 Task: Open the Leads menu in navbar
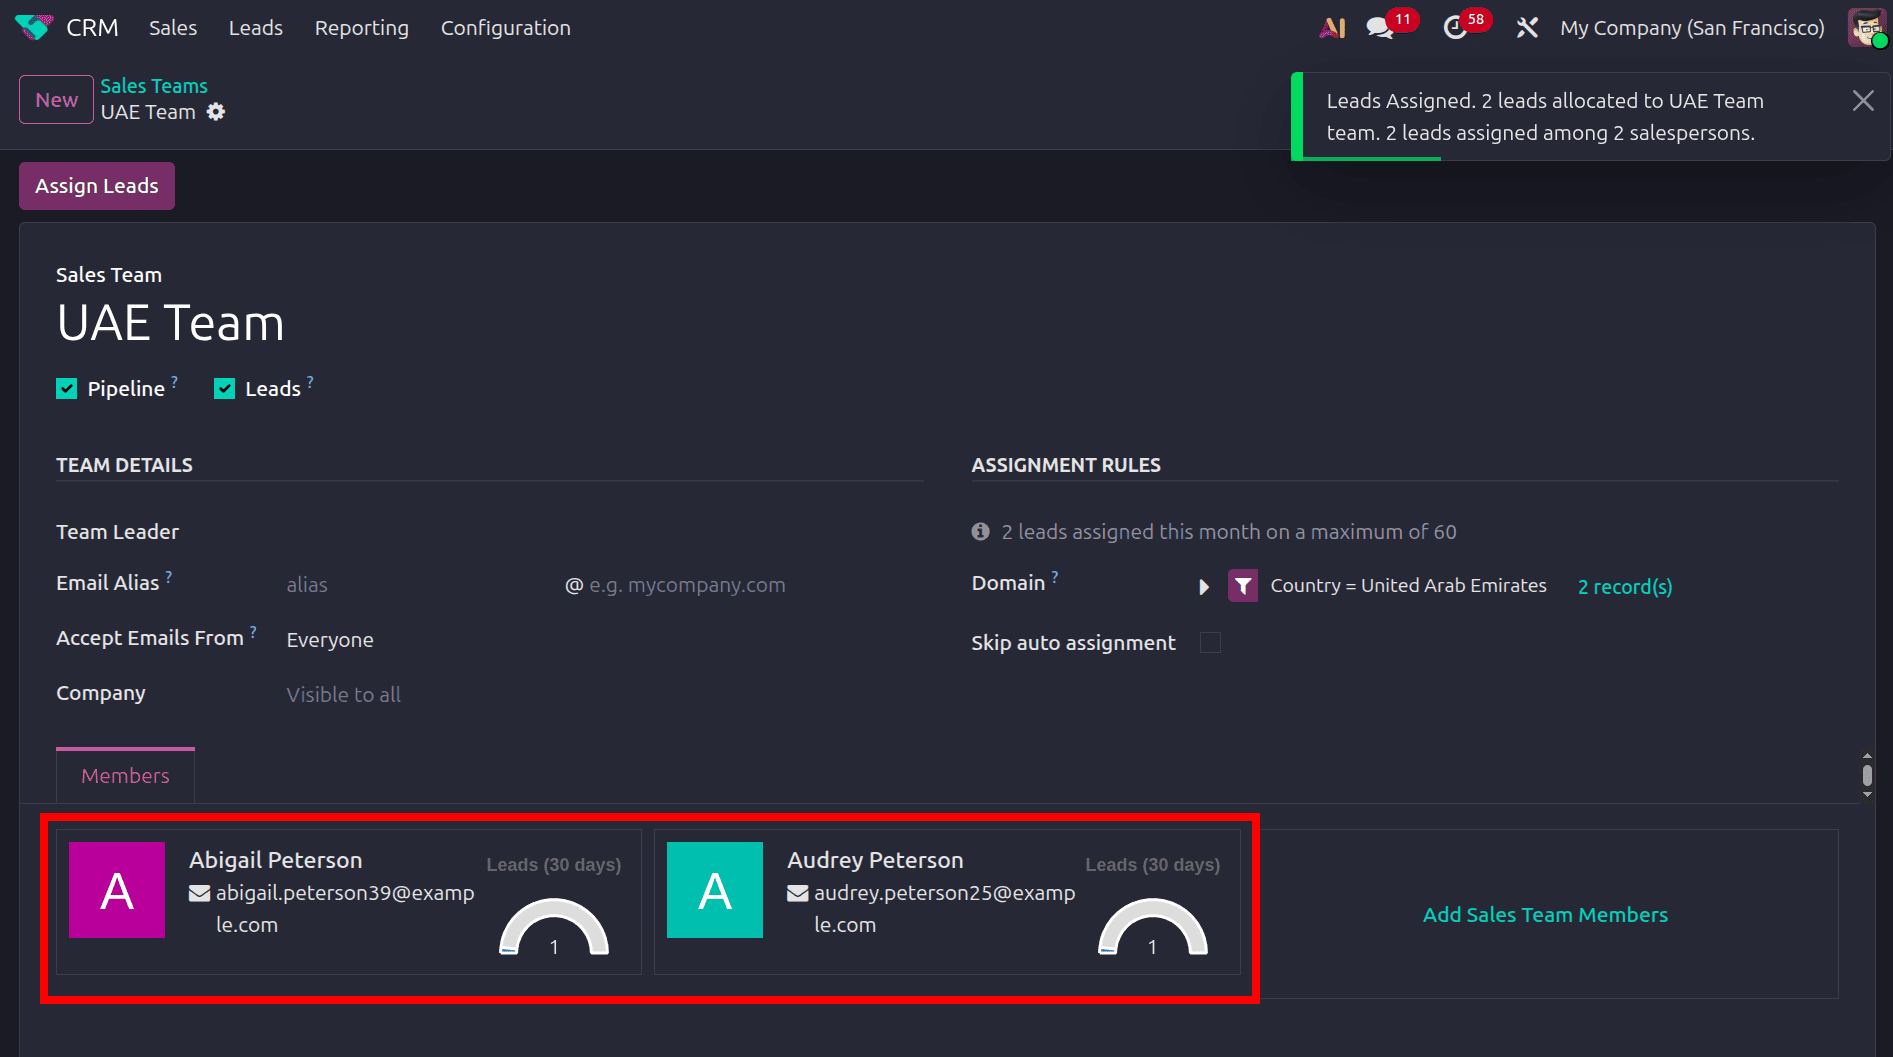coord(256,28)
